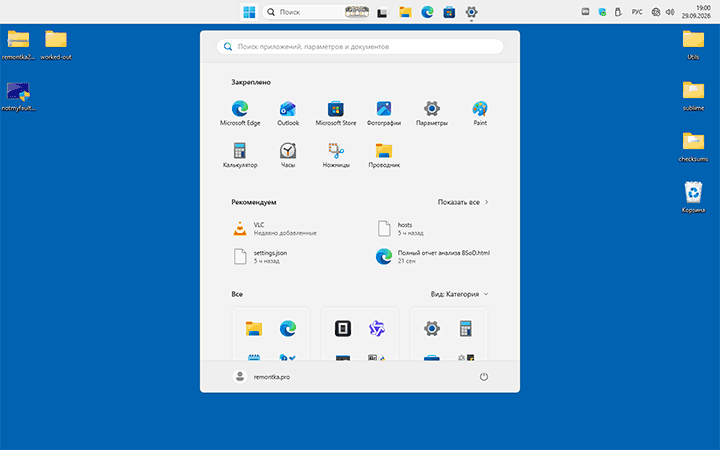The width and height of the screenshot is (720, 450).
Task: Click Показать все in the recommended section
Action: [463, 202]
